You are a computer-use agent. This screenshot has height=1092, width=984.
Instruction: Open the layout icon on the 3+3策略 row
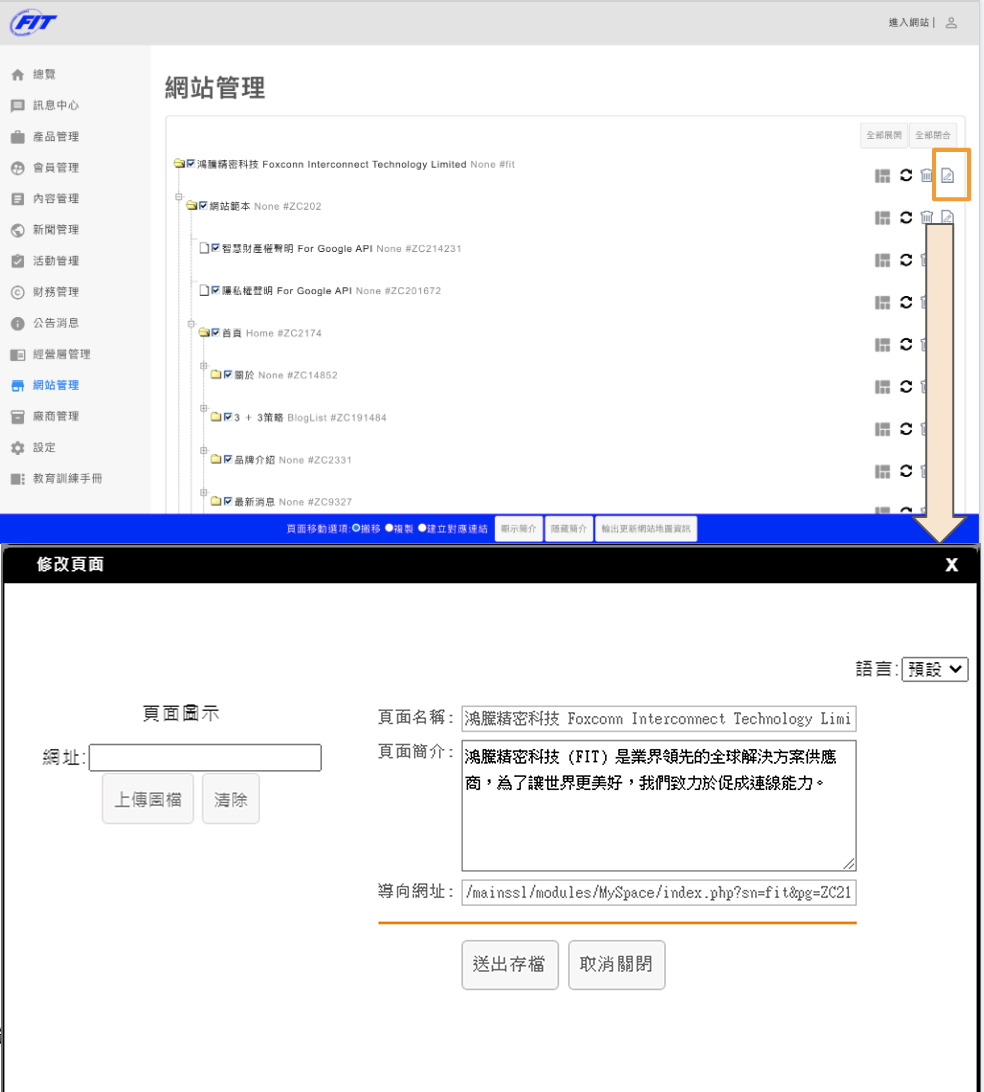(882, 430)
